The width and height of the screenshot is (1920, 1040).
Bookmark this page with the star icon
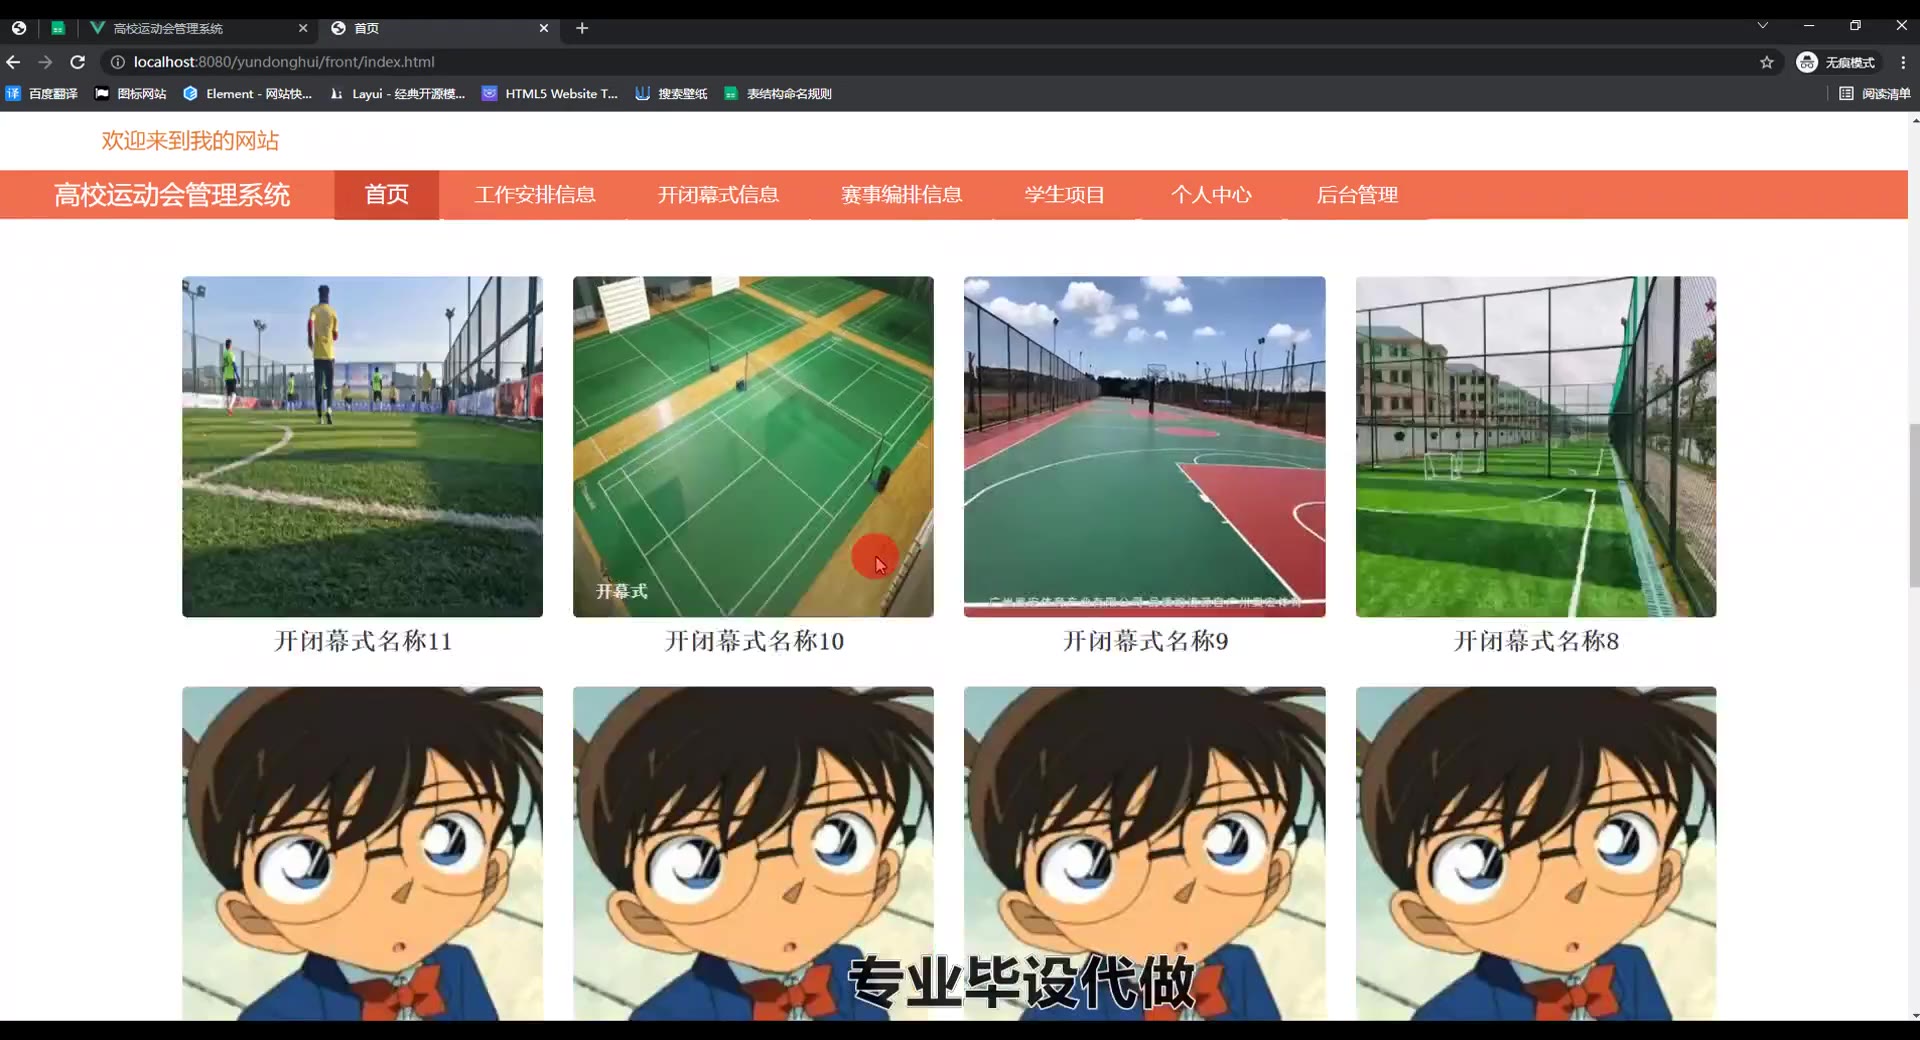coord(1767,62)
